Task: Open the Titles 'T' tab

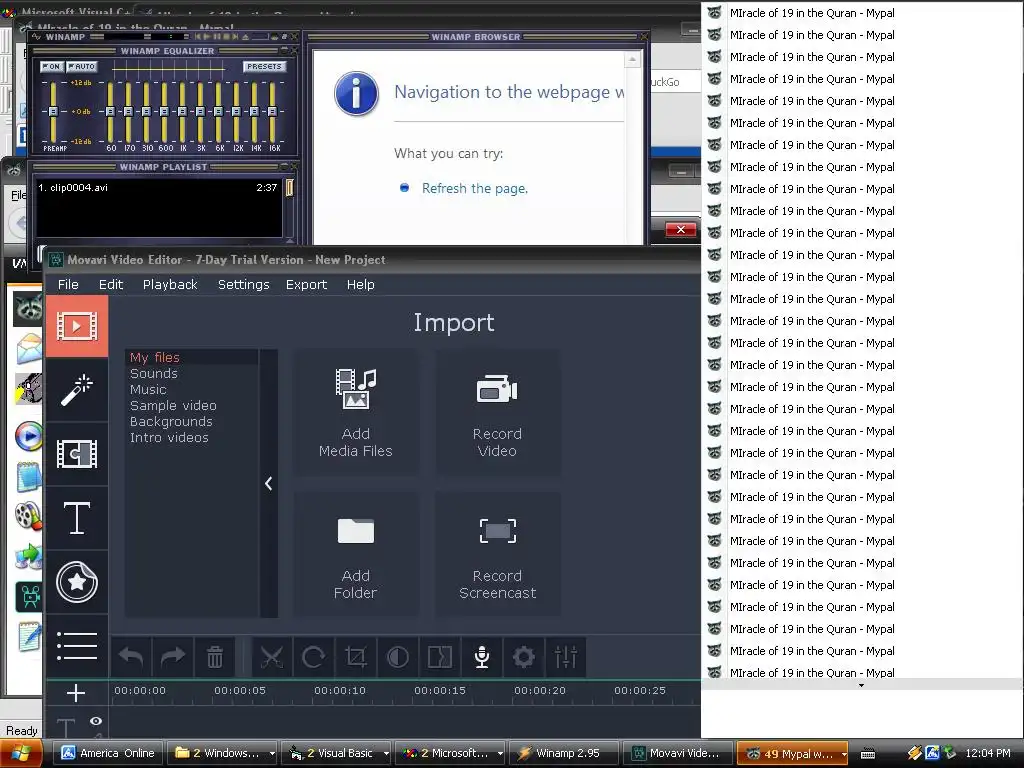Action: pyautogui.click(x=77, y=518)
